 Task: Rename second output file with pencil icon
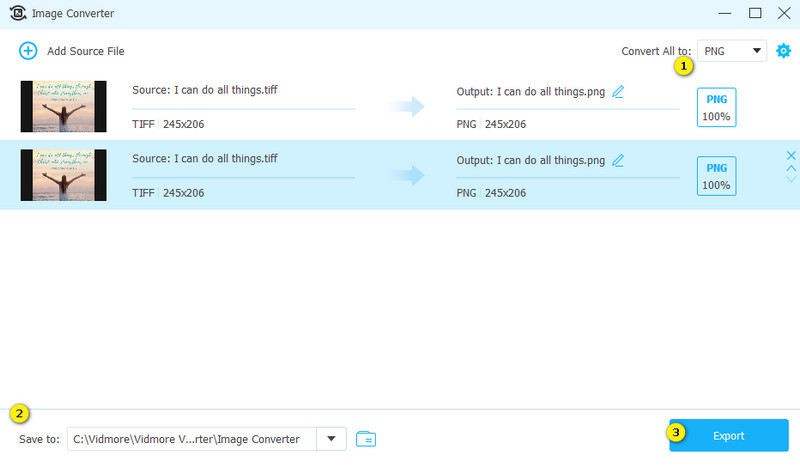(618, 160)
